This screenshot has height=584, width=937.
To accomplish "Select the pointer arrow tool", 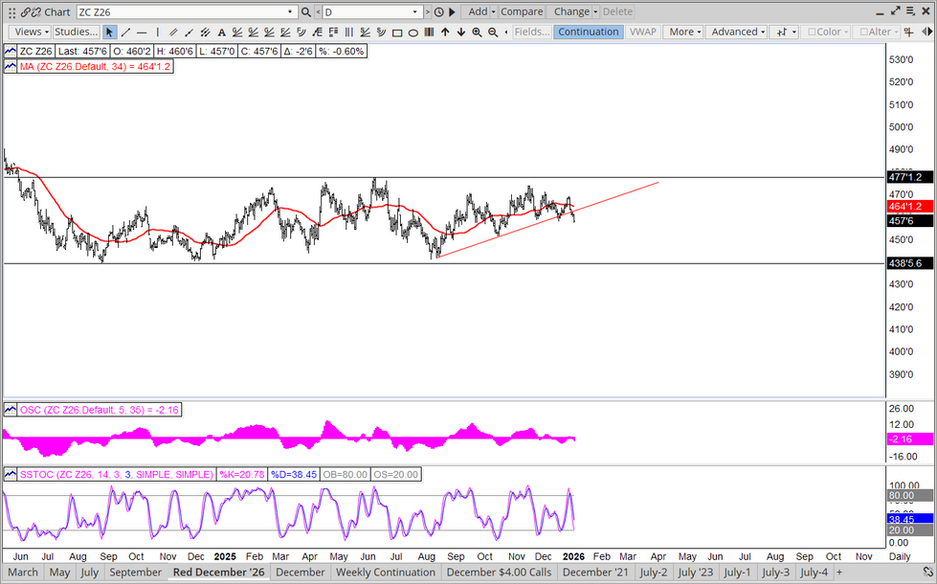I will pos(109,32).
